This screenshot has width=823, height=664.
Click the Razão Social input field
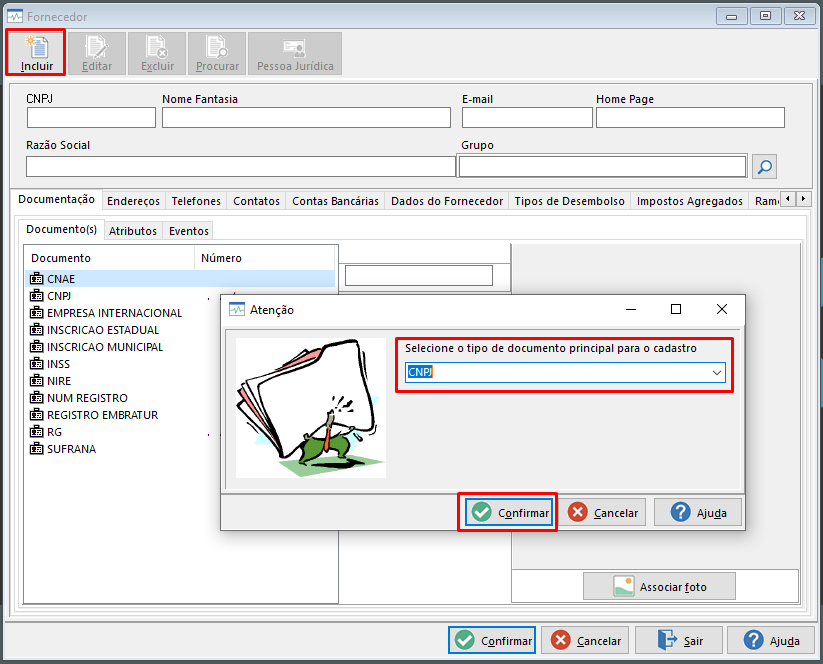pos(241,166)
